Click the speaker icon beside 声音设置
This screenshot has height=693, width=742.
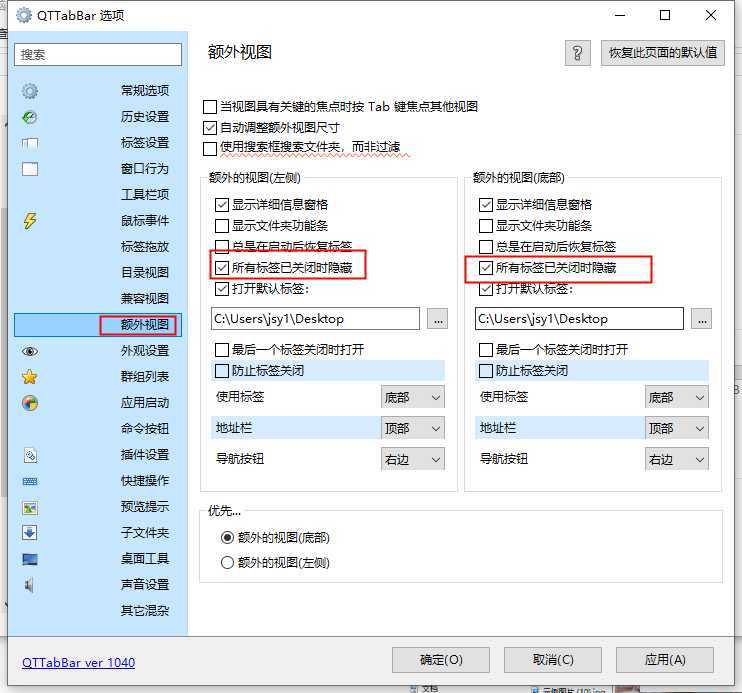click(29, 586)
